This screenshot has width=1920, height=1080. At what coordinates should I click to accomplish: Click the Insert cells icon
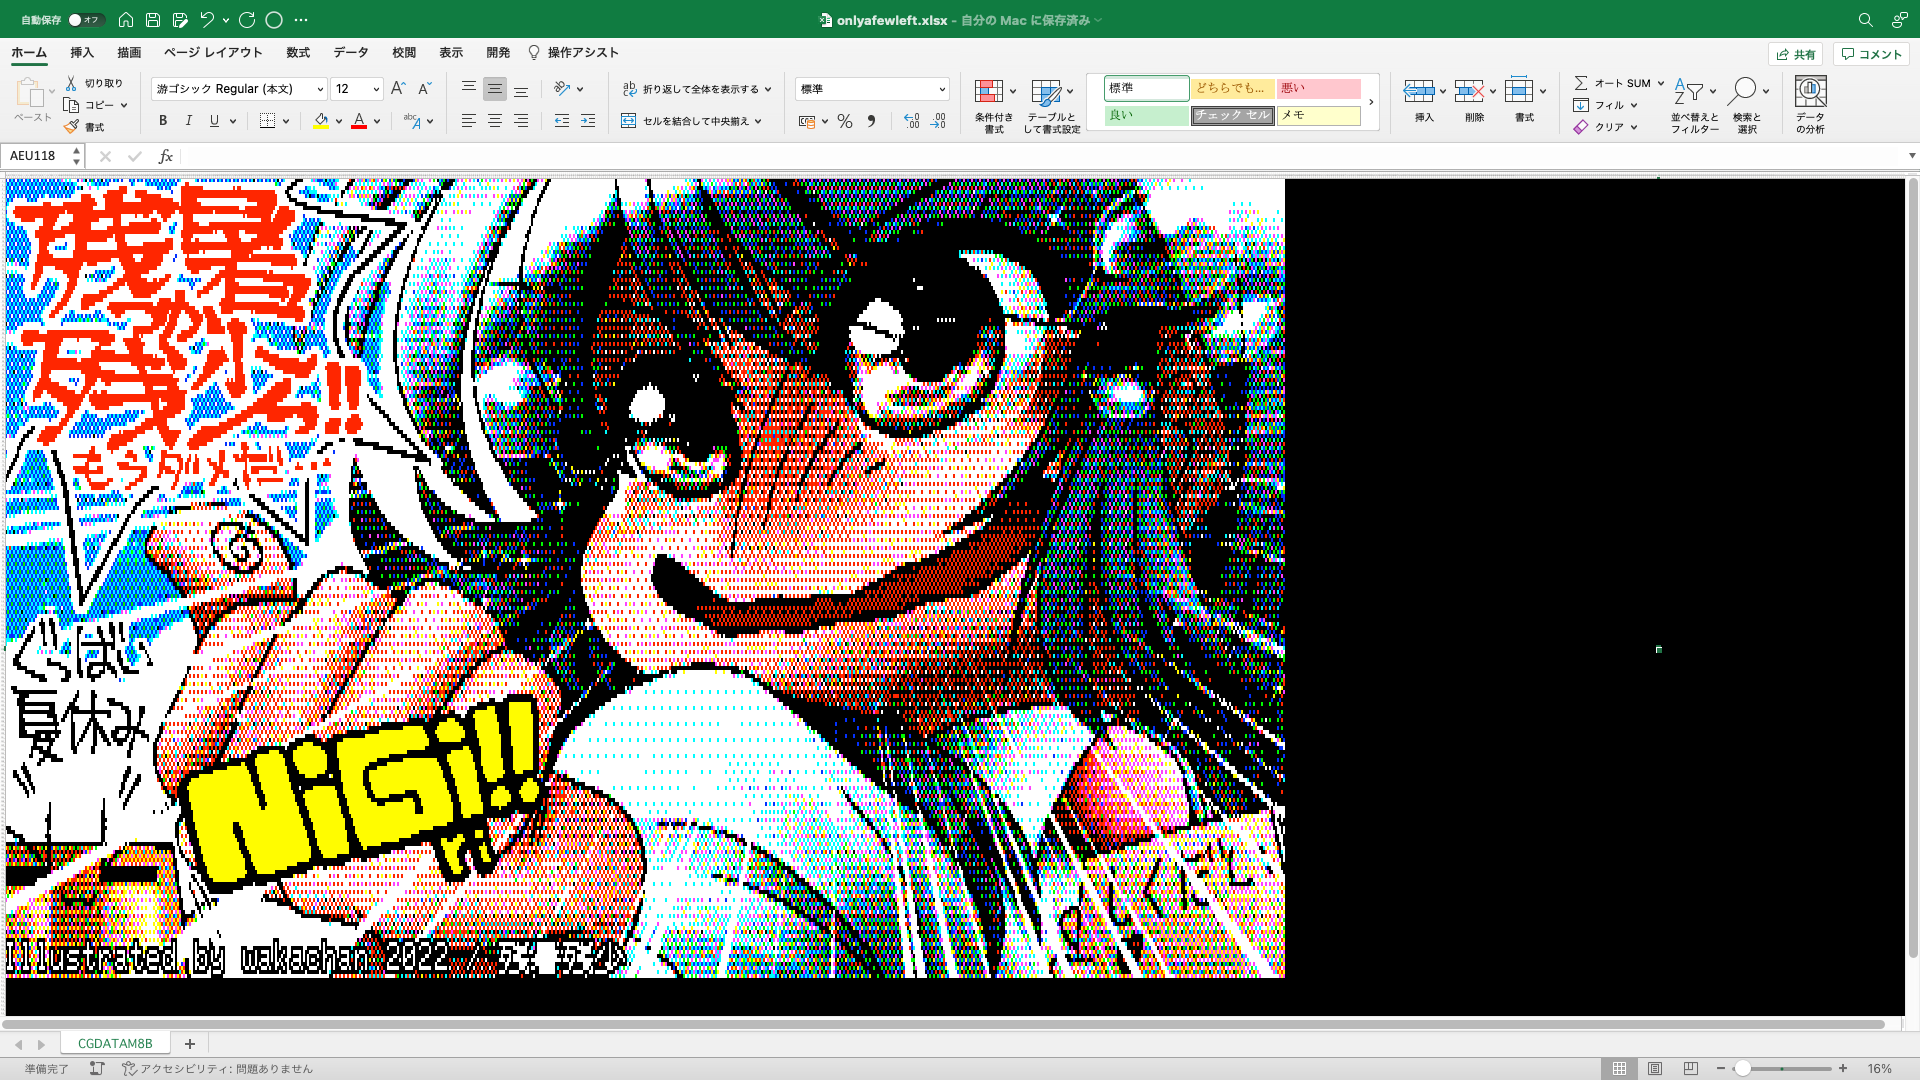[x=1419, y=91]
